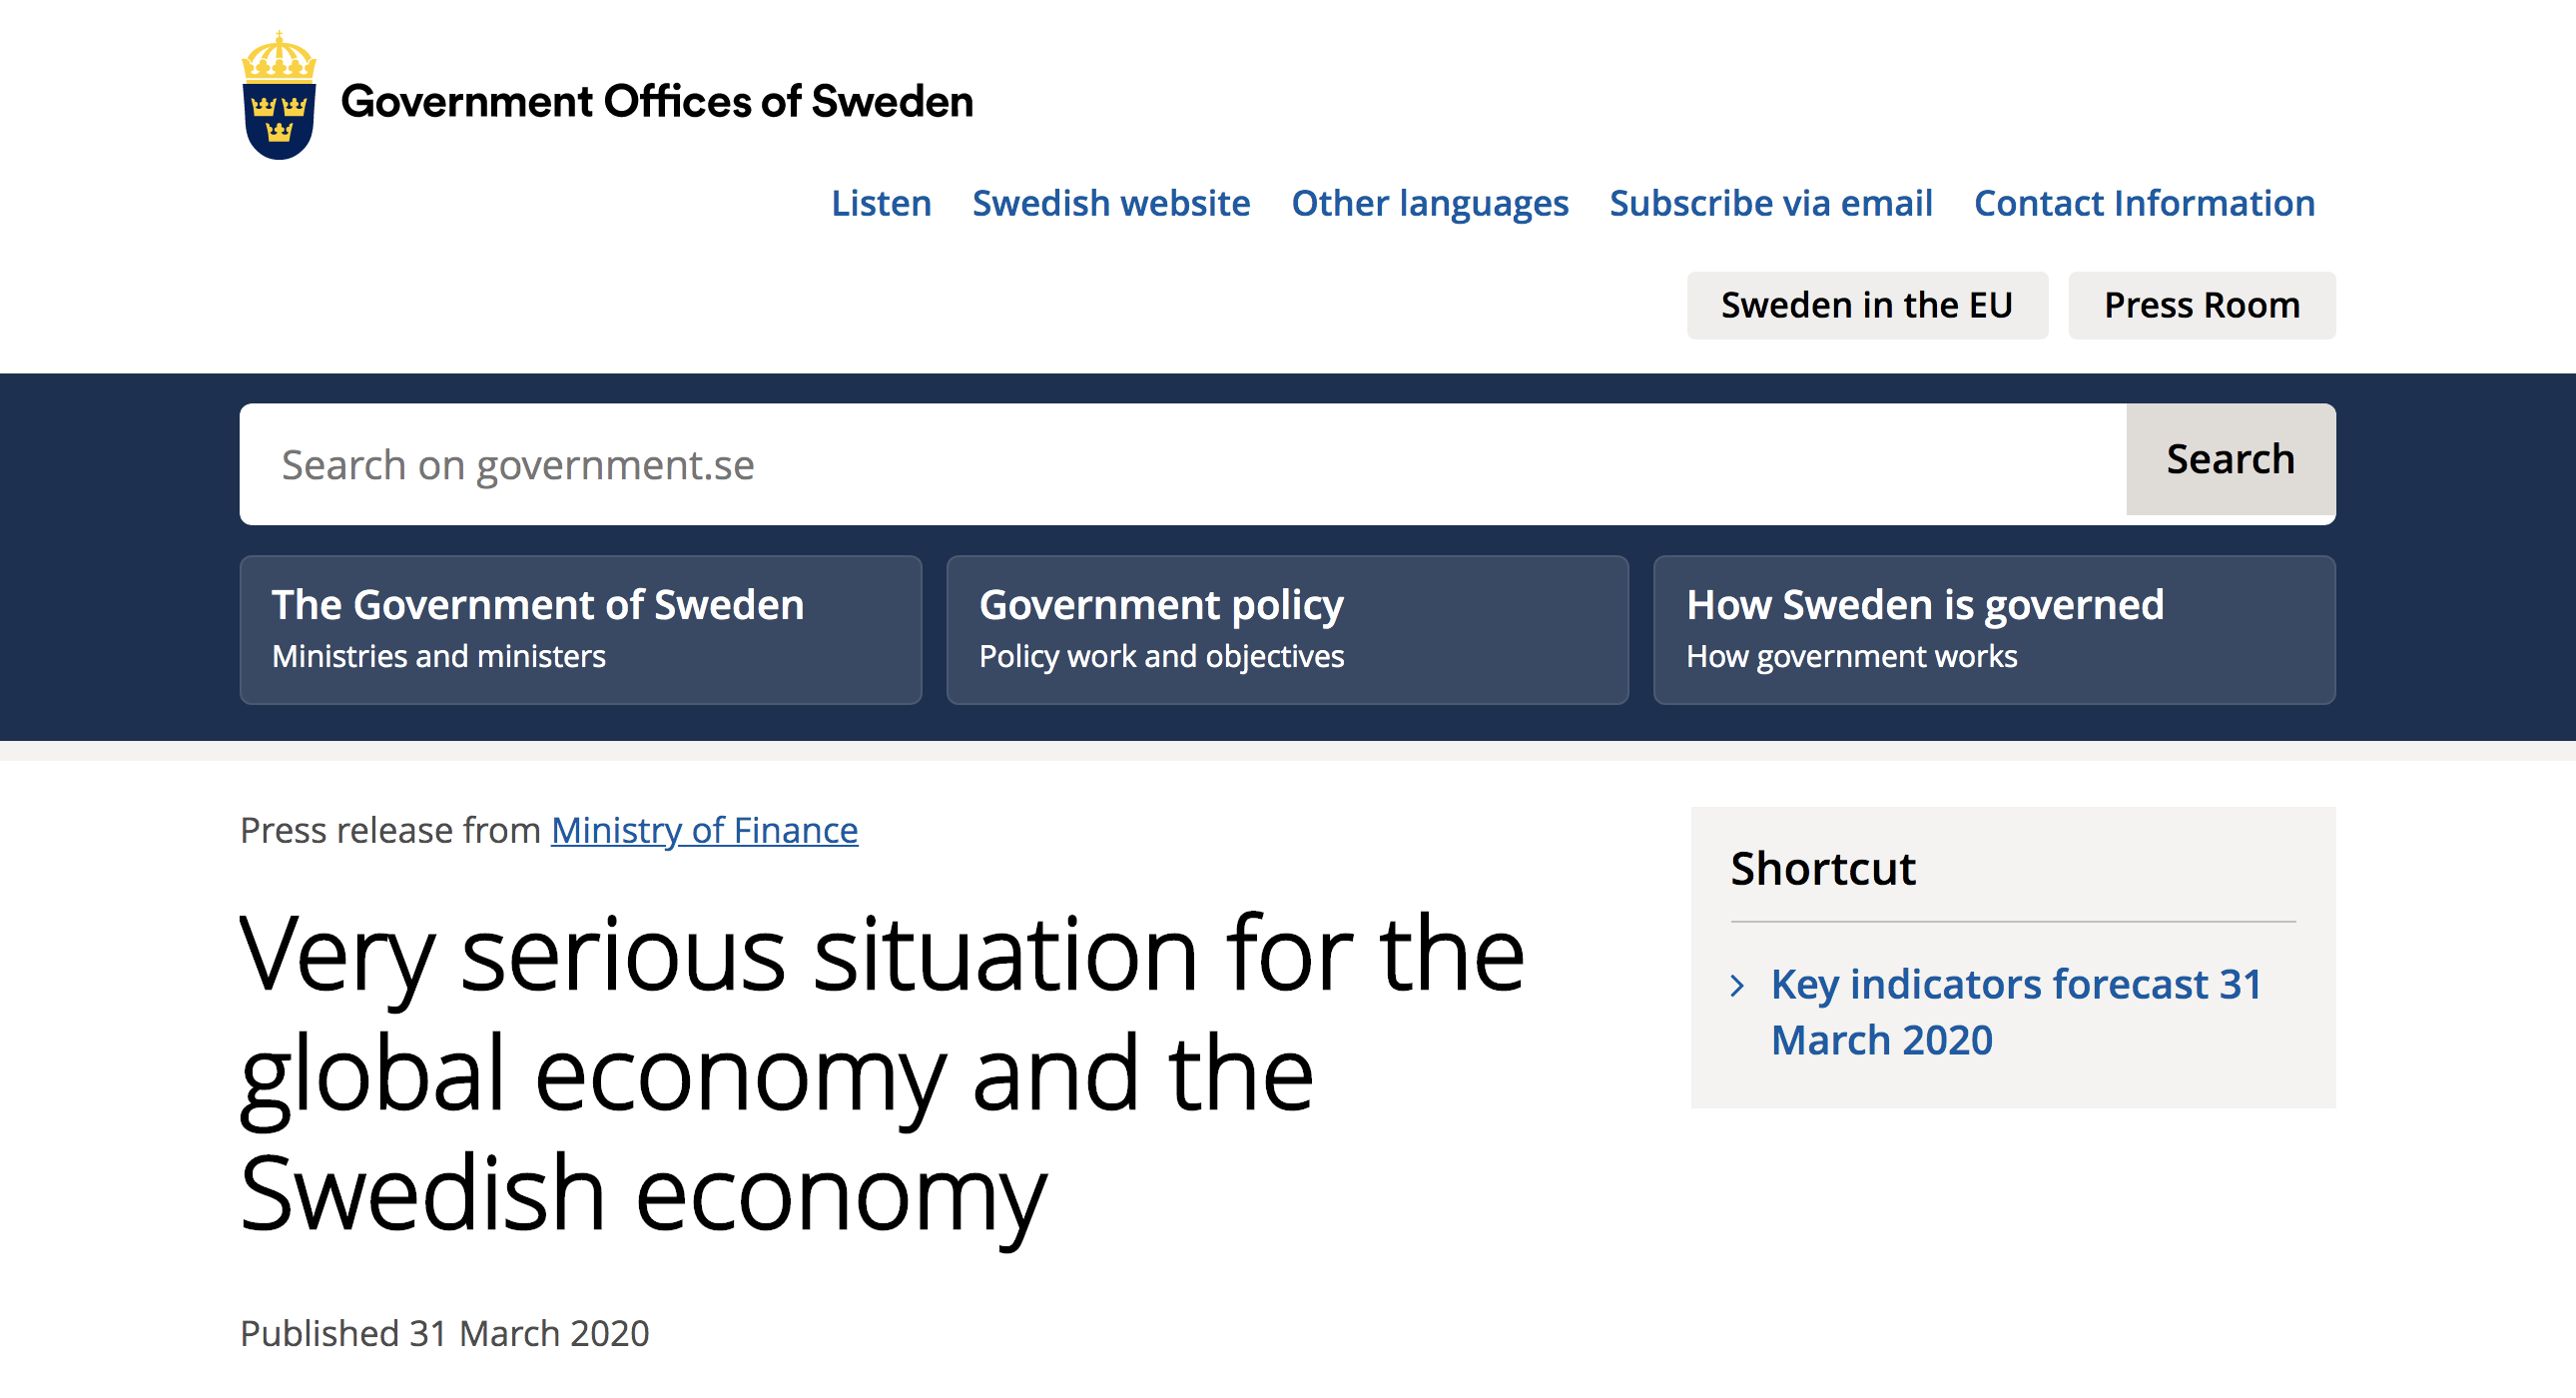Viewport: 2576px width, 1398px height.
Task: Expand The Government of Sweden menu
Action: tap(580, 630)
